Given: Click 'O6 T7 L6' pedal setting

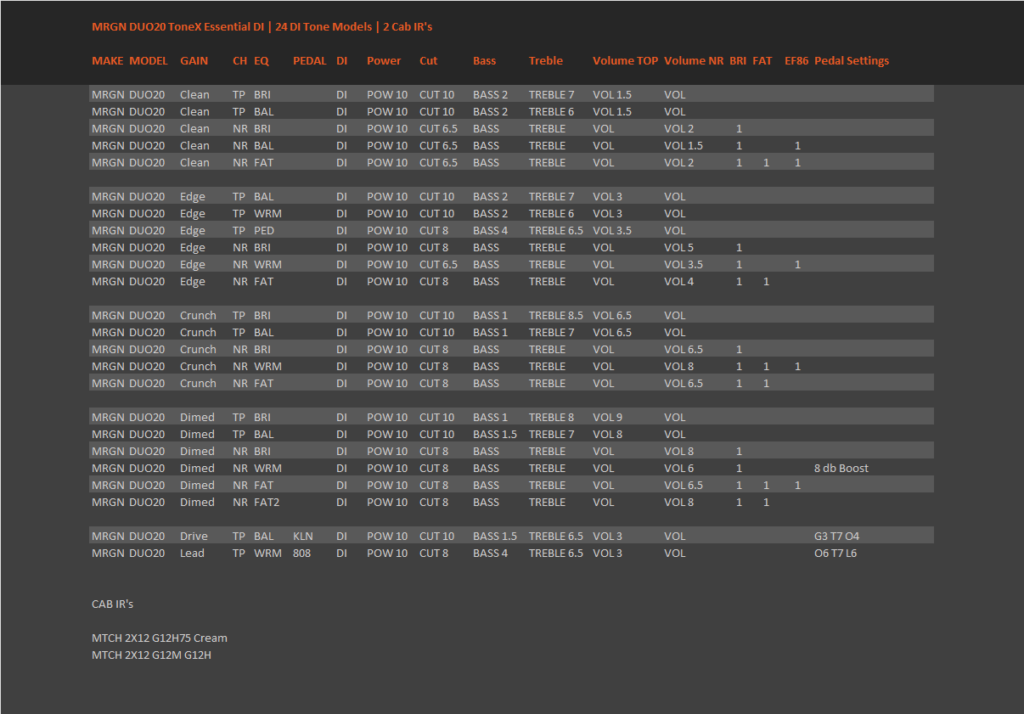Looking at the screenshot, I should click(x=835, y=553).
